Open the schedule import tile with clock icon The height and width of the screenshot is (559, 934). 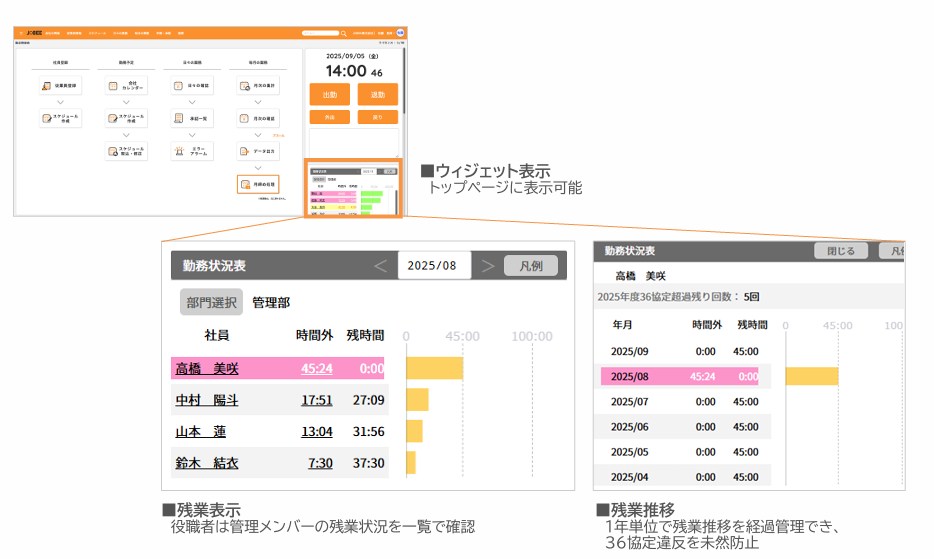coord(126,151)
